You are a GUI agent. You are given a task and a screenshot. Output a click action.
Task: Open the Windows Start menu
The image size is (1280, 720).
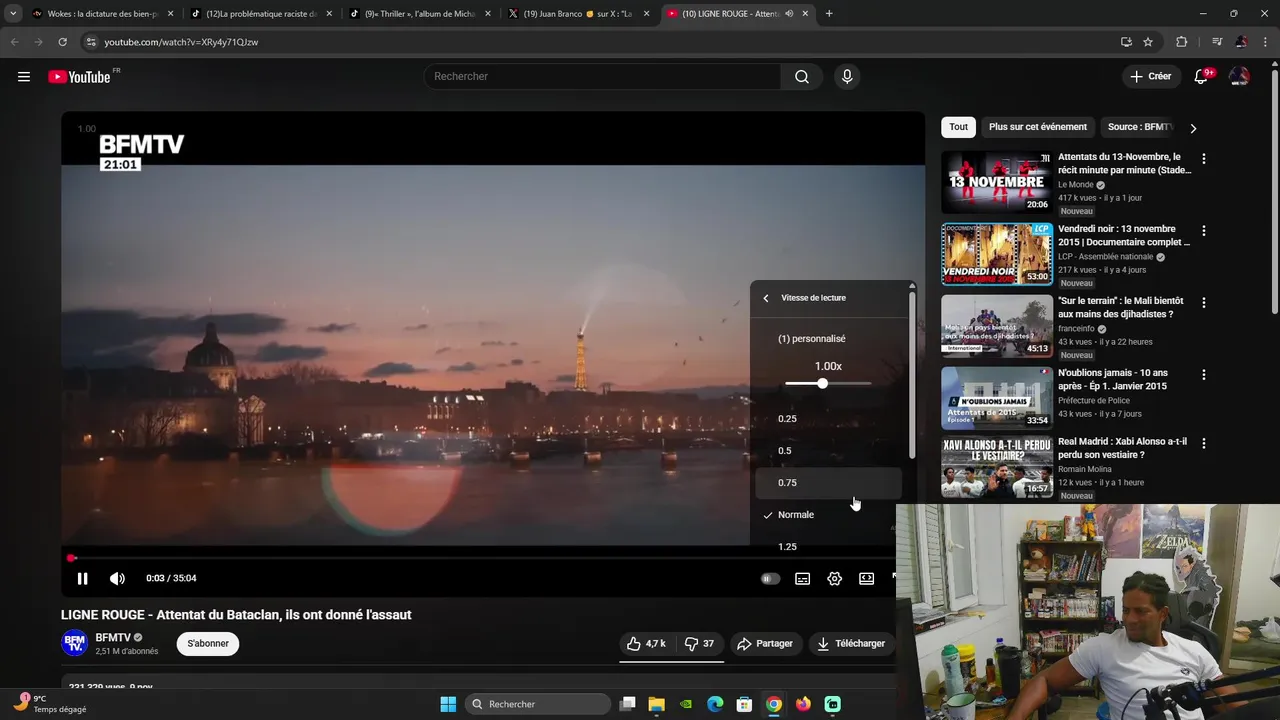(x=448, y=704)
